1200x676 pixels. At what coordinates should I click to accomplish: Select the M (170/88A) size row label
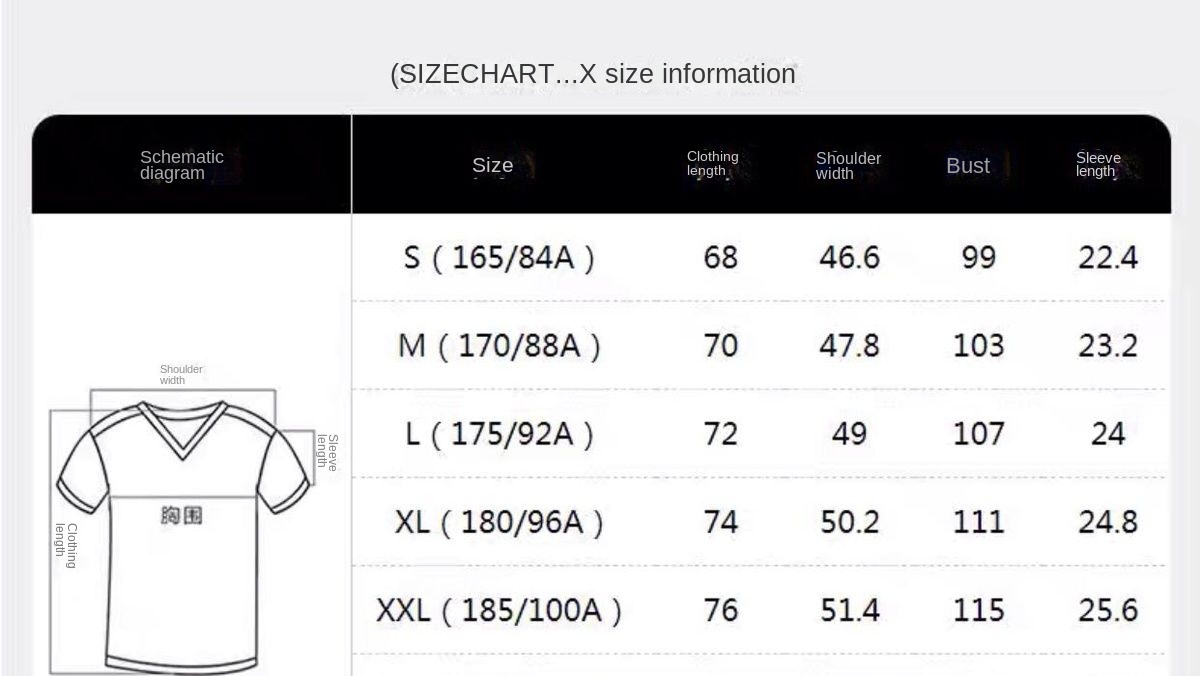499,346
